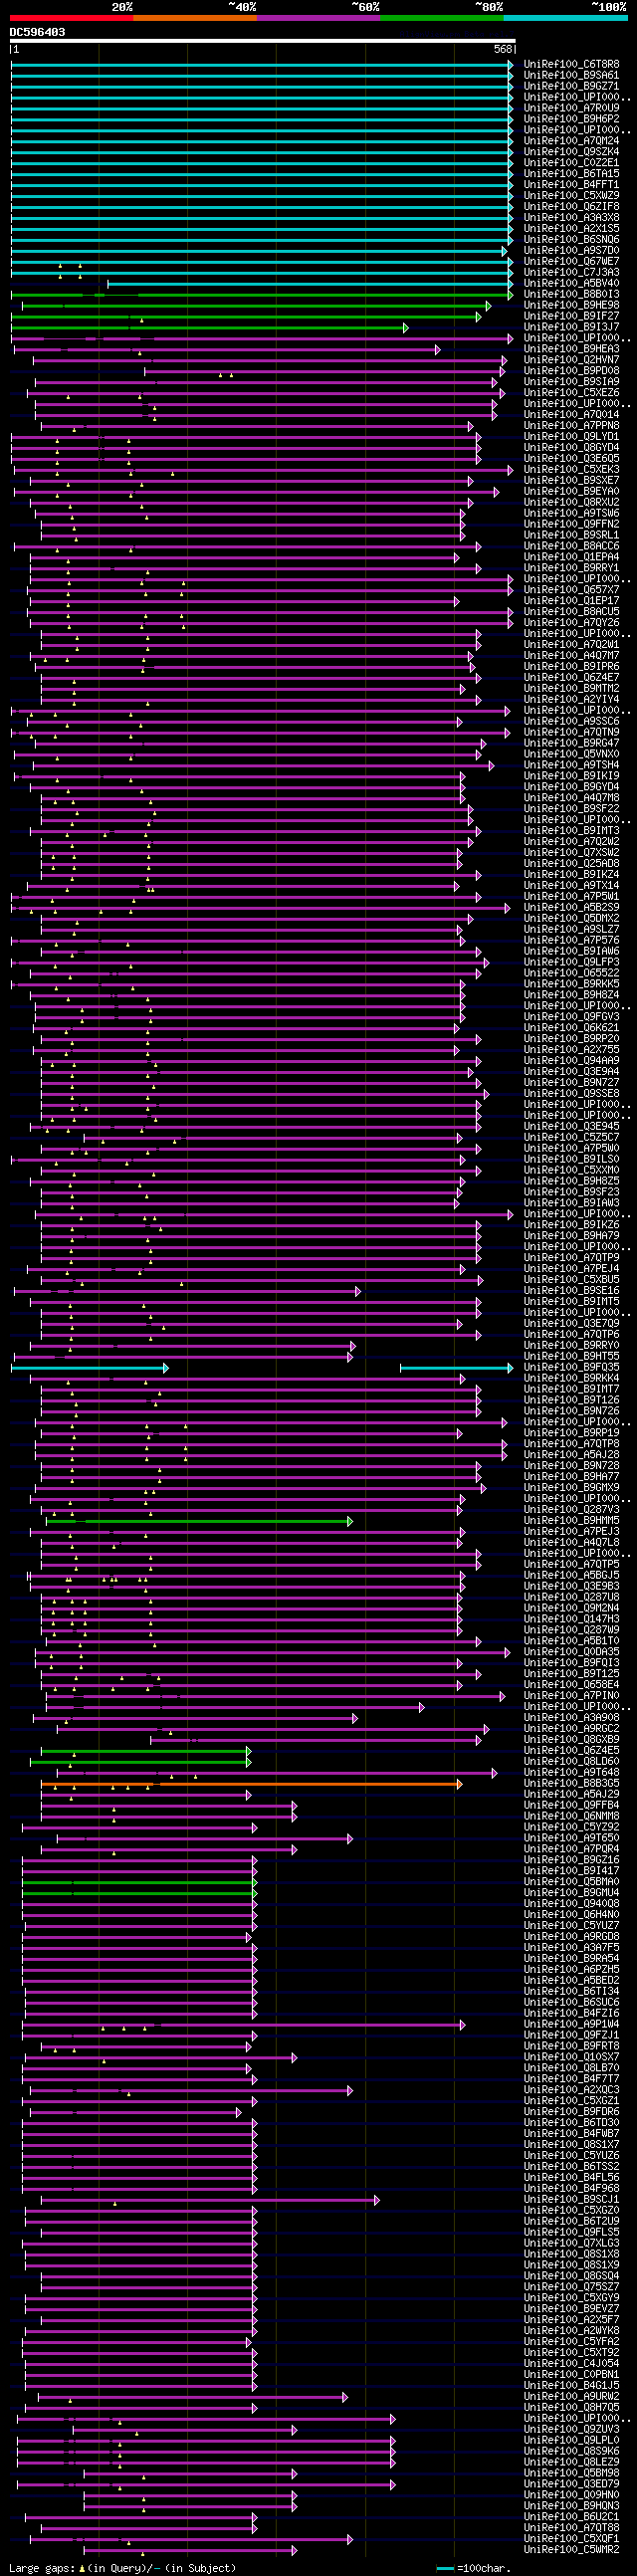Click the cyan ~100% identity legend bar
The image size is (637, 2576).
(565, 18)
